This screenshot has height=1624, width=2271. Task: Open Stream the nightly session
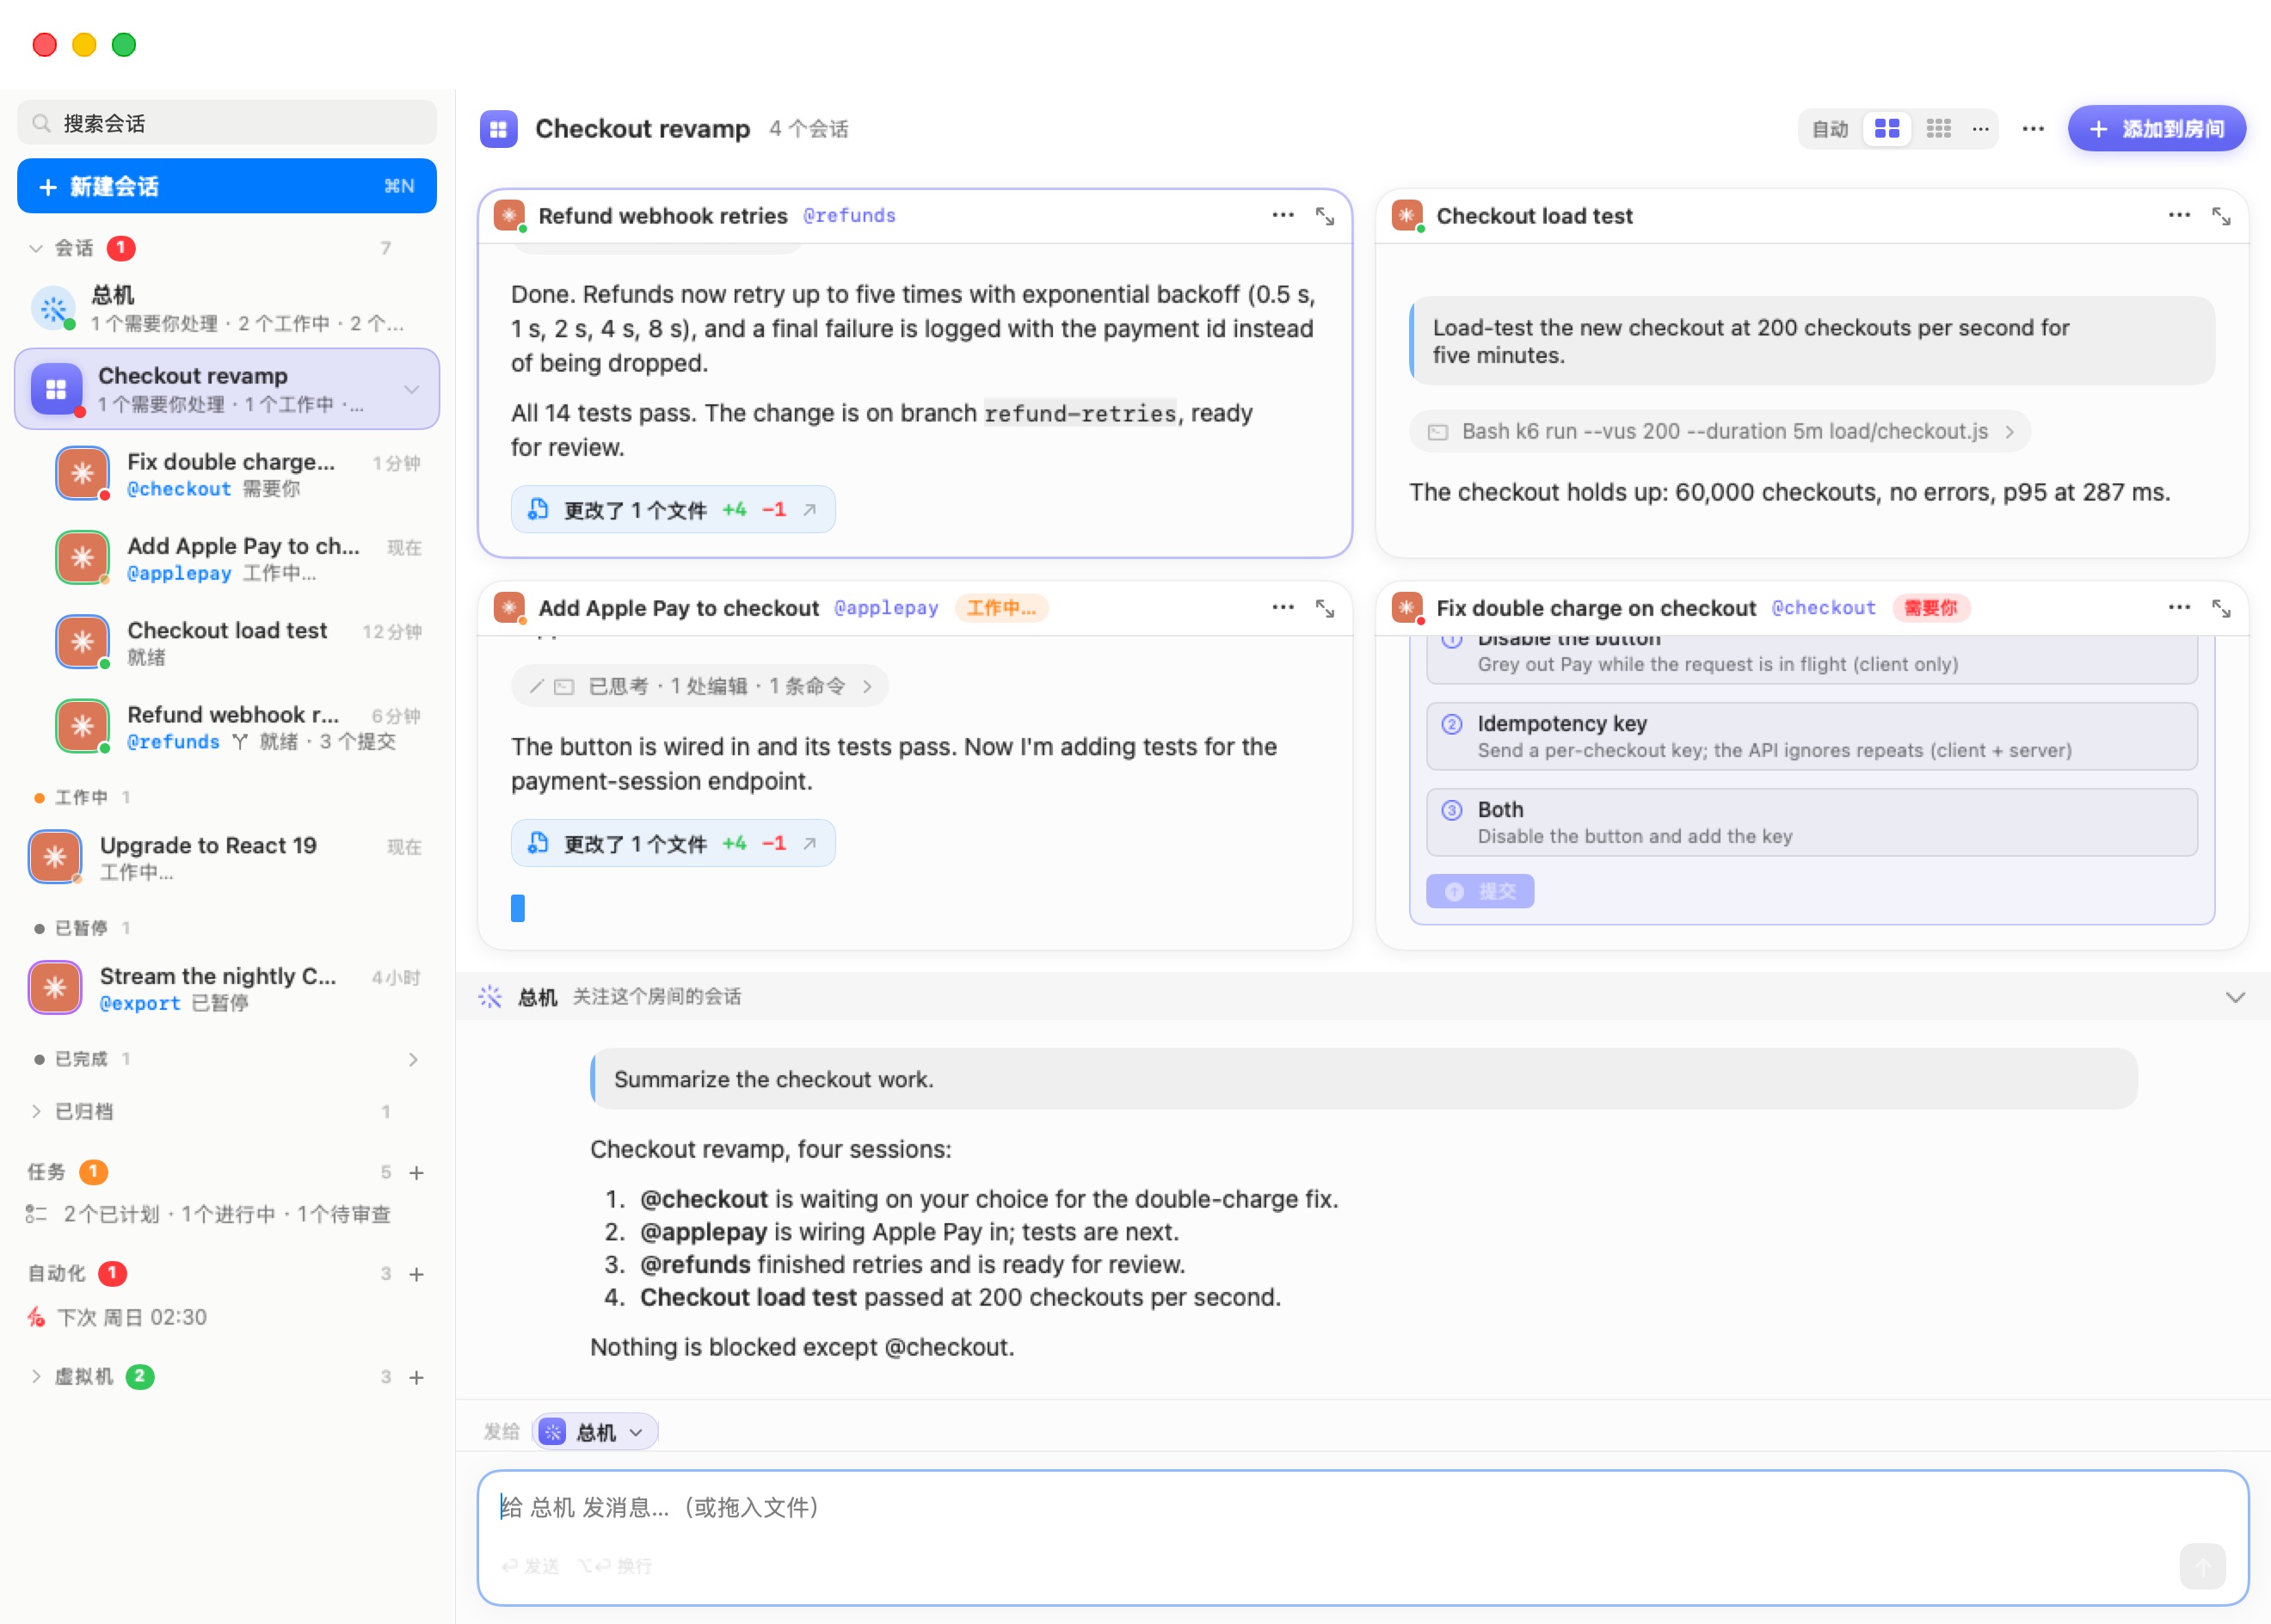pos(228,988)
